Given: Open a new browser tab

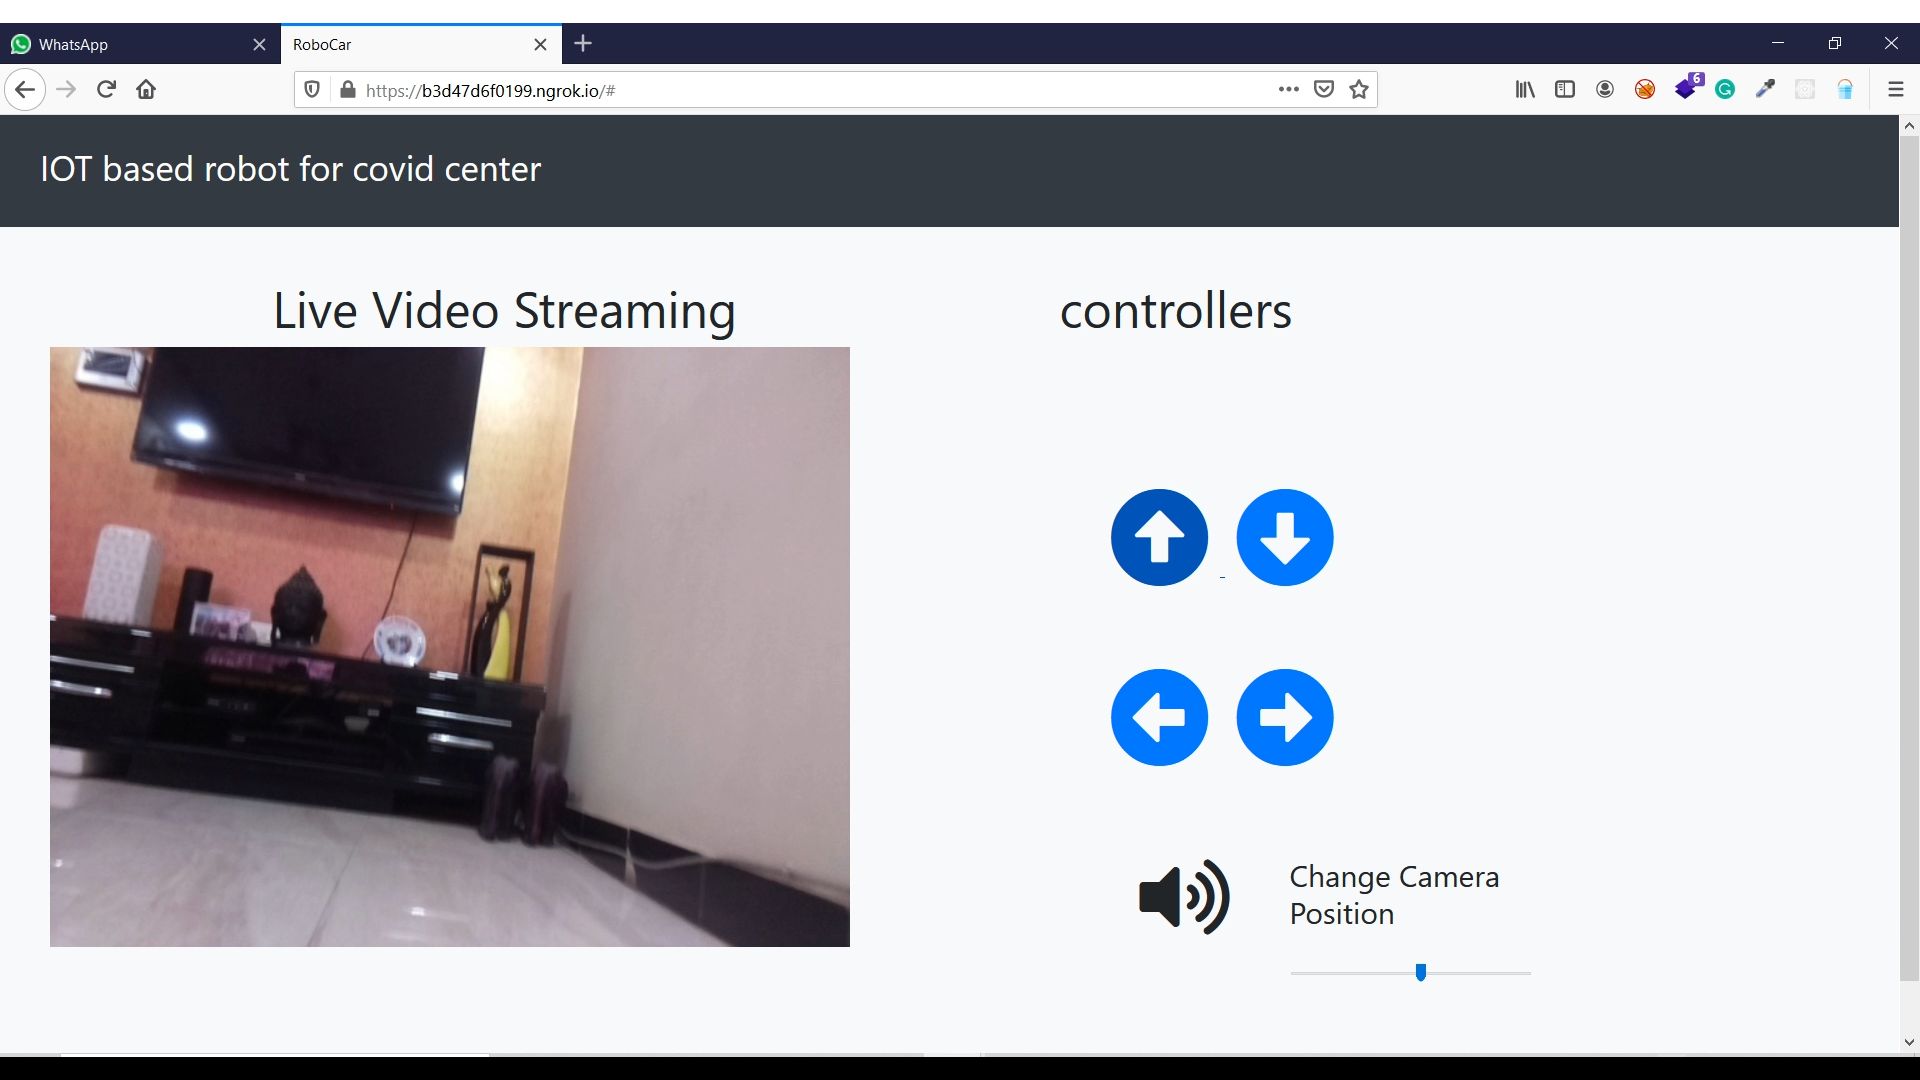Looking at the screenshot, I should [583, 44].
